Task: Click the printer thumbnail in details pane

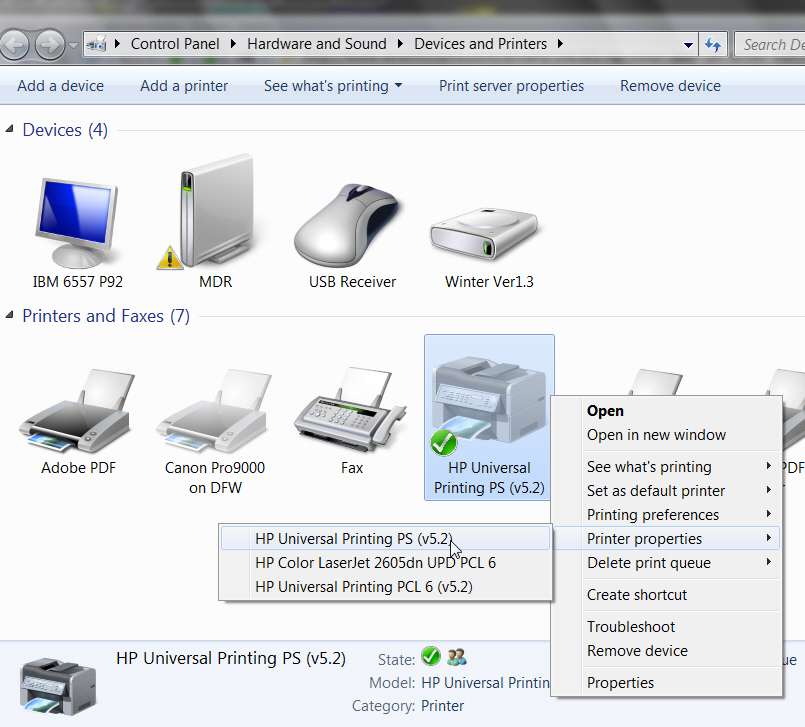Action: click(58, 686)
